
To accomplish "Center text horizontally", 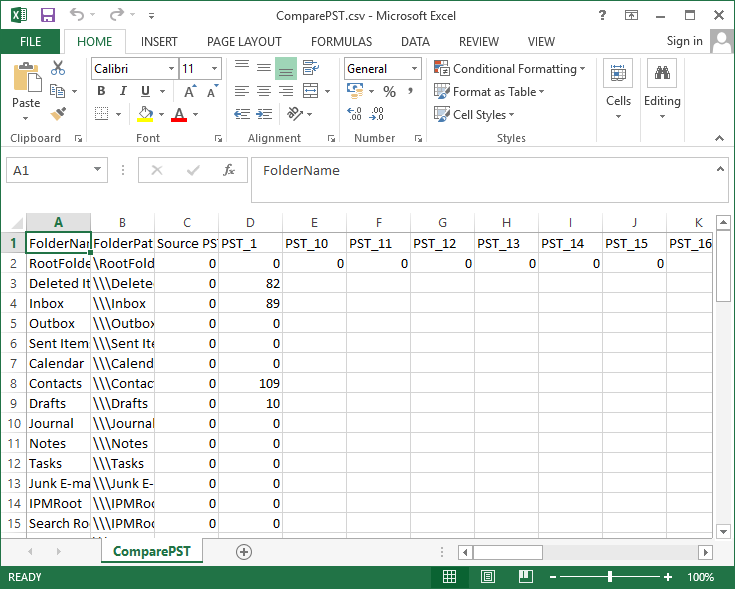I will [x=264, y=91].
